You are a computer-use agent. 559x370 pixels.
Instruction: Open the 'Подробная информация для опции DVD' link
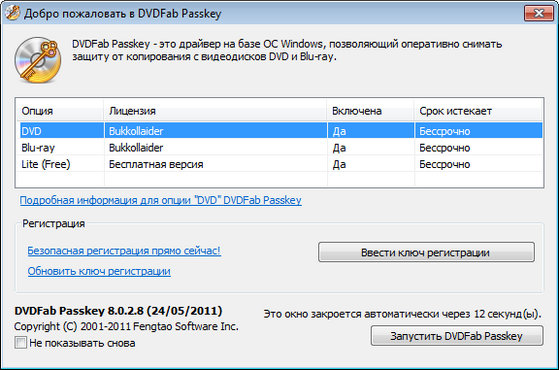(160, 200)
